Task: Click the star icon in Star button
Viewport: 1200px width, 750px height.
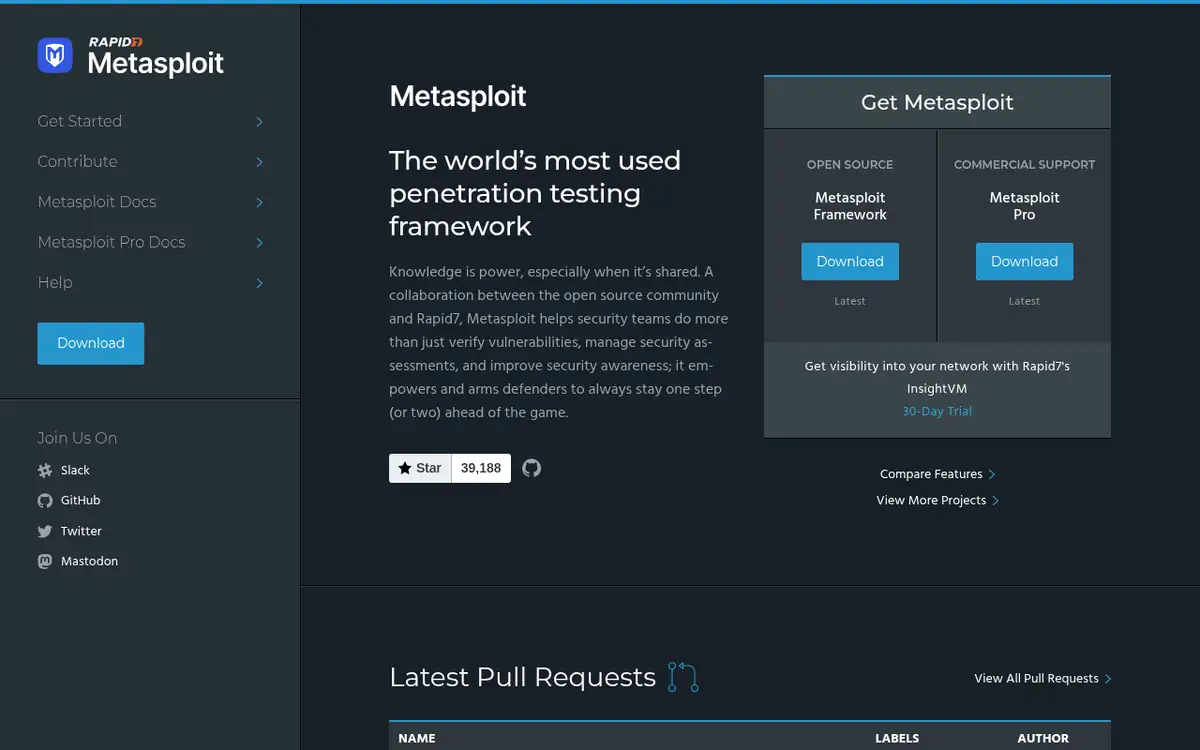Action: (405, 468)
